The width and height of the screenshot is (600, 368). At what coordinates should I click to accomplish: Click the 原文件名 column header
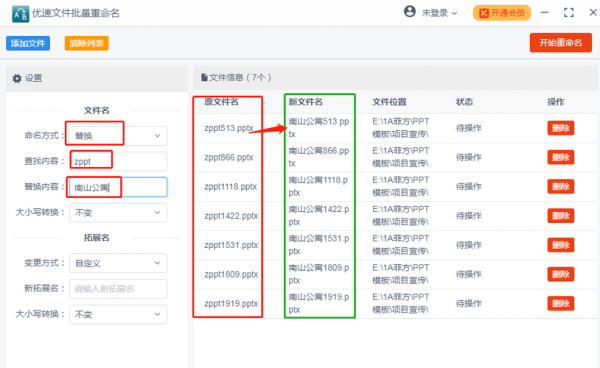tap(221, 102)
